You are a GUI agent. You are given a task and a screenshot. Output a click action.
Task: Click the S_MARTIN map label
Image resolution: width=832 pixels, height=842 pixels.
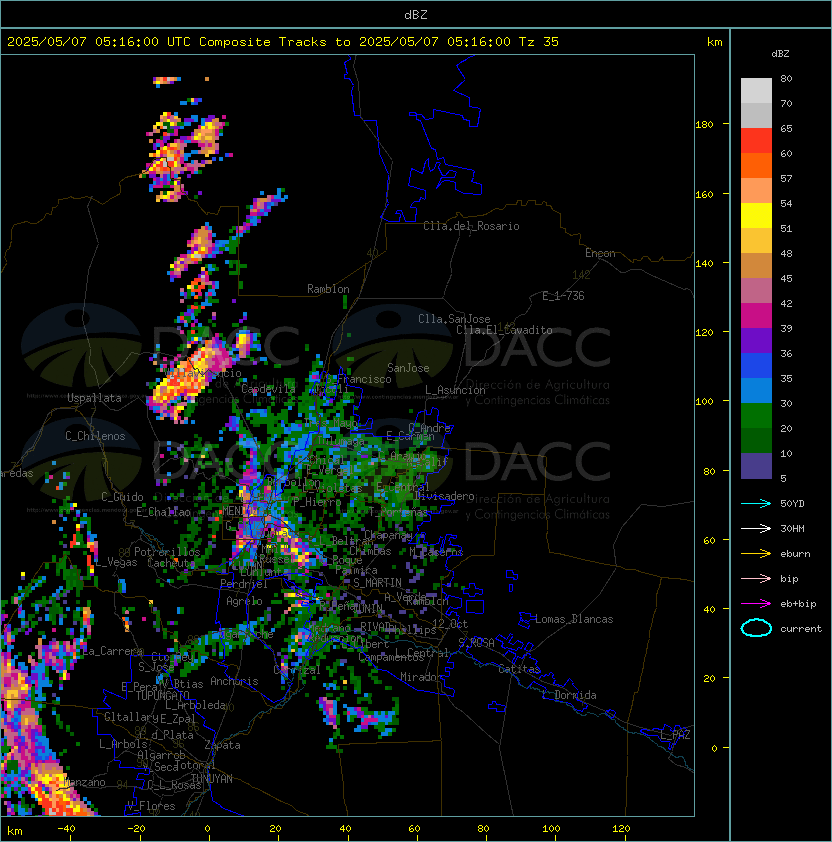377,583
